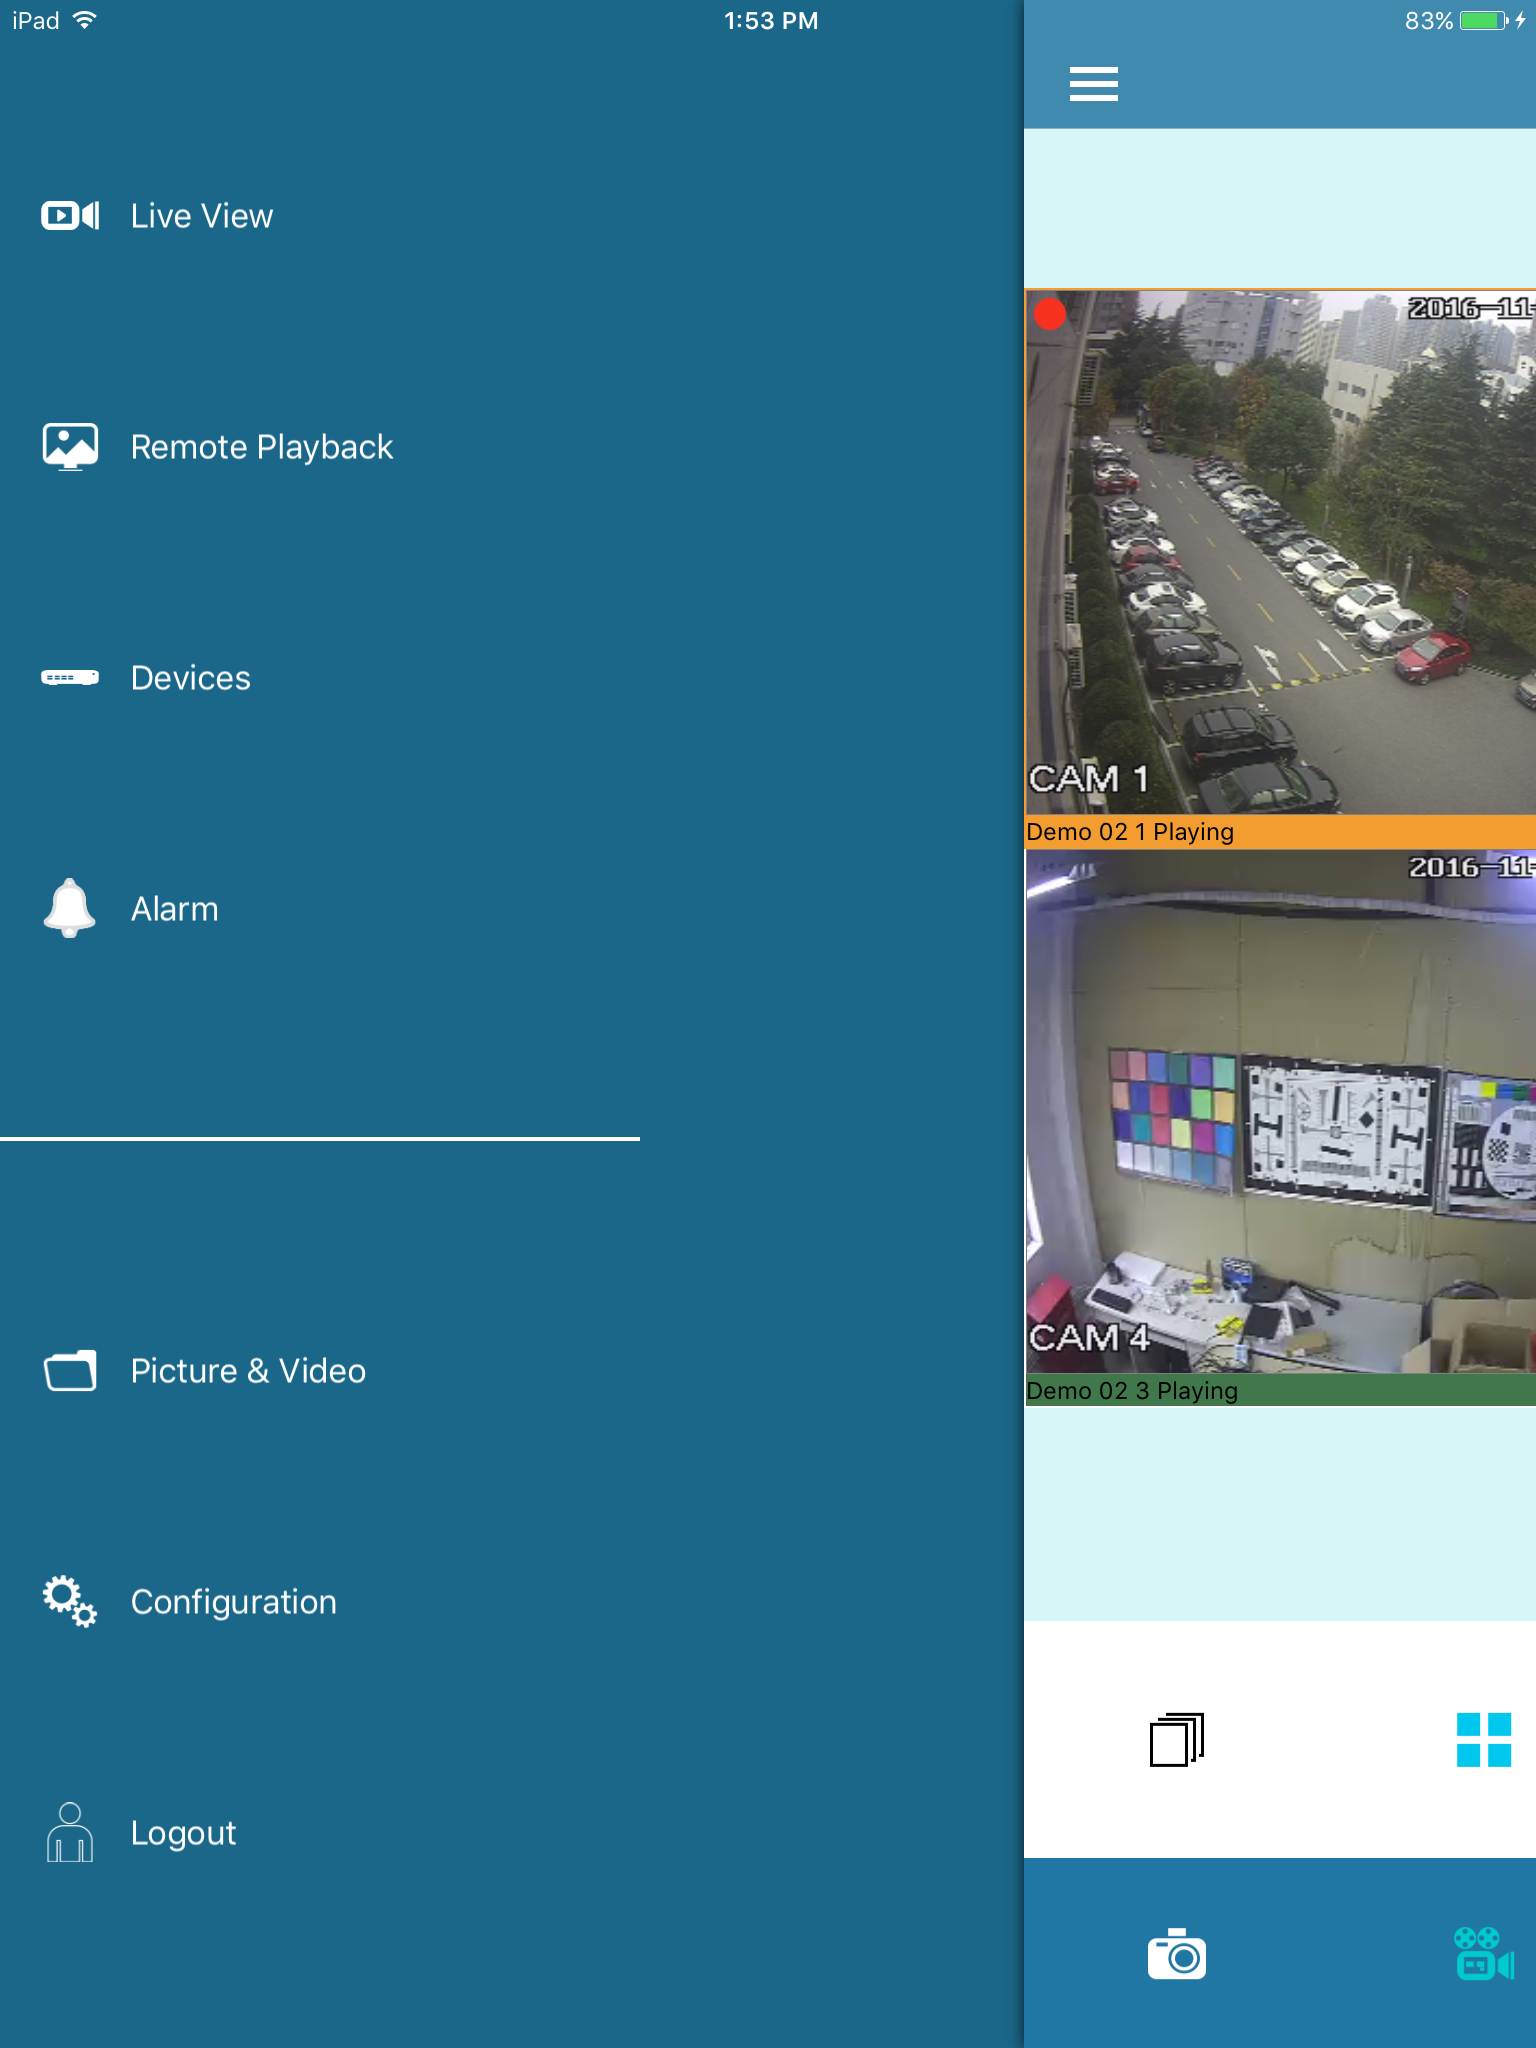Click the 'Demo 02 3 Playing' status bar
Viewport: 1536px width, 2048px height.
[x=1280, y=1390]
